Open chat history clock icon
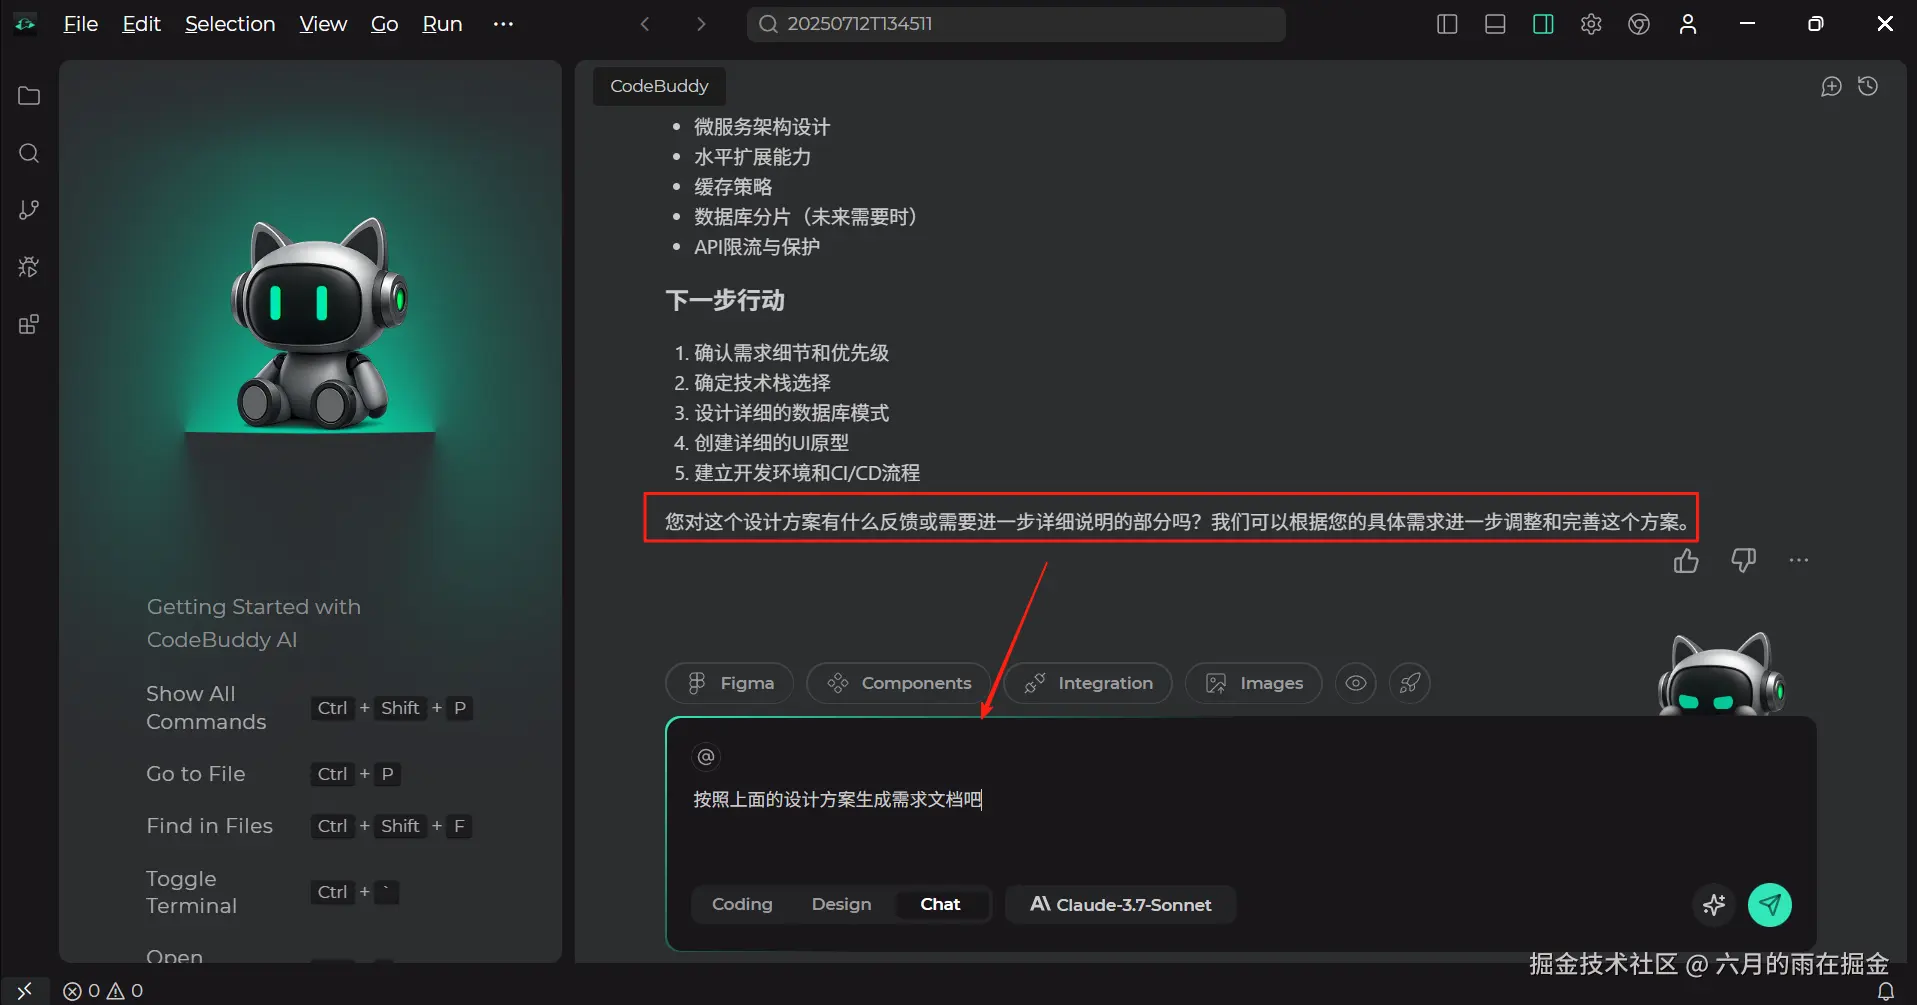 (1868, 86)
